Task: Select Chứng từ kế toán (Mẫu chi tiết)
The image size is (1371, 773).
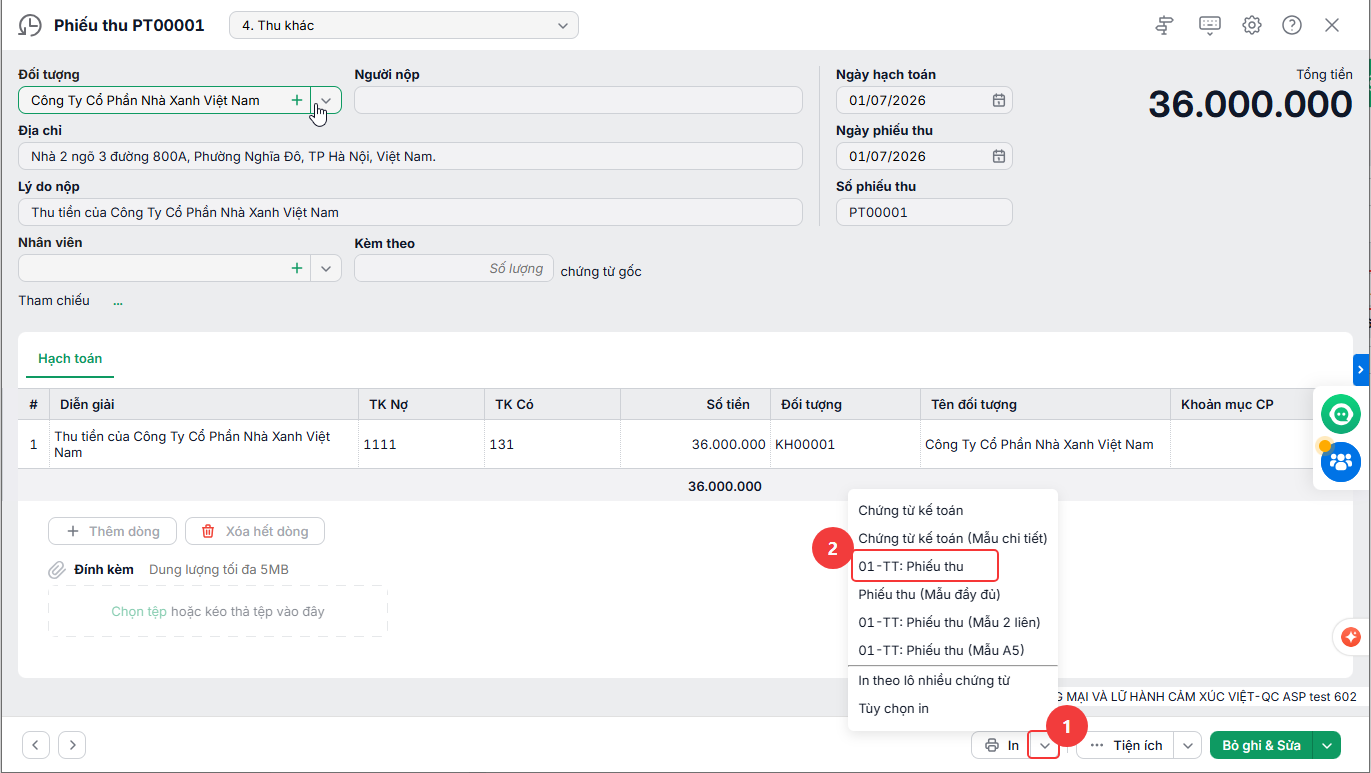Action: coord(952,538)
